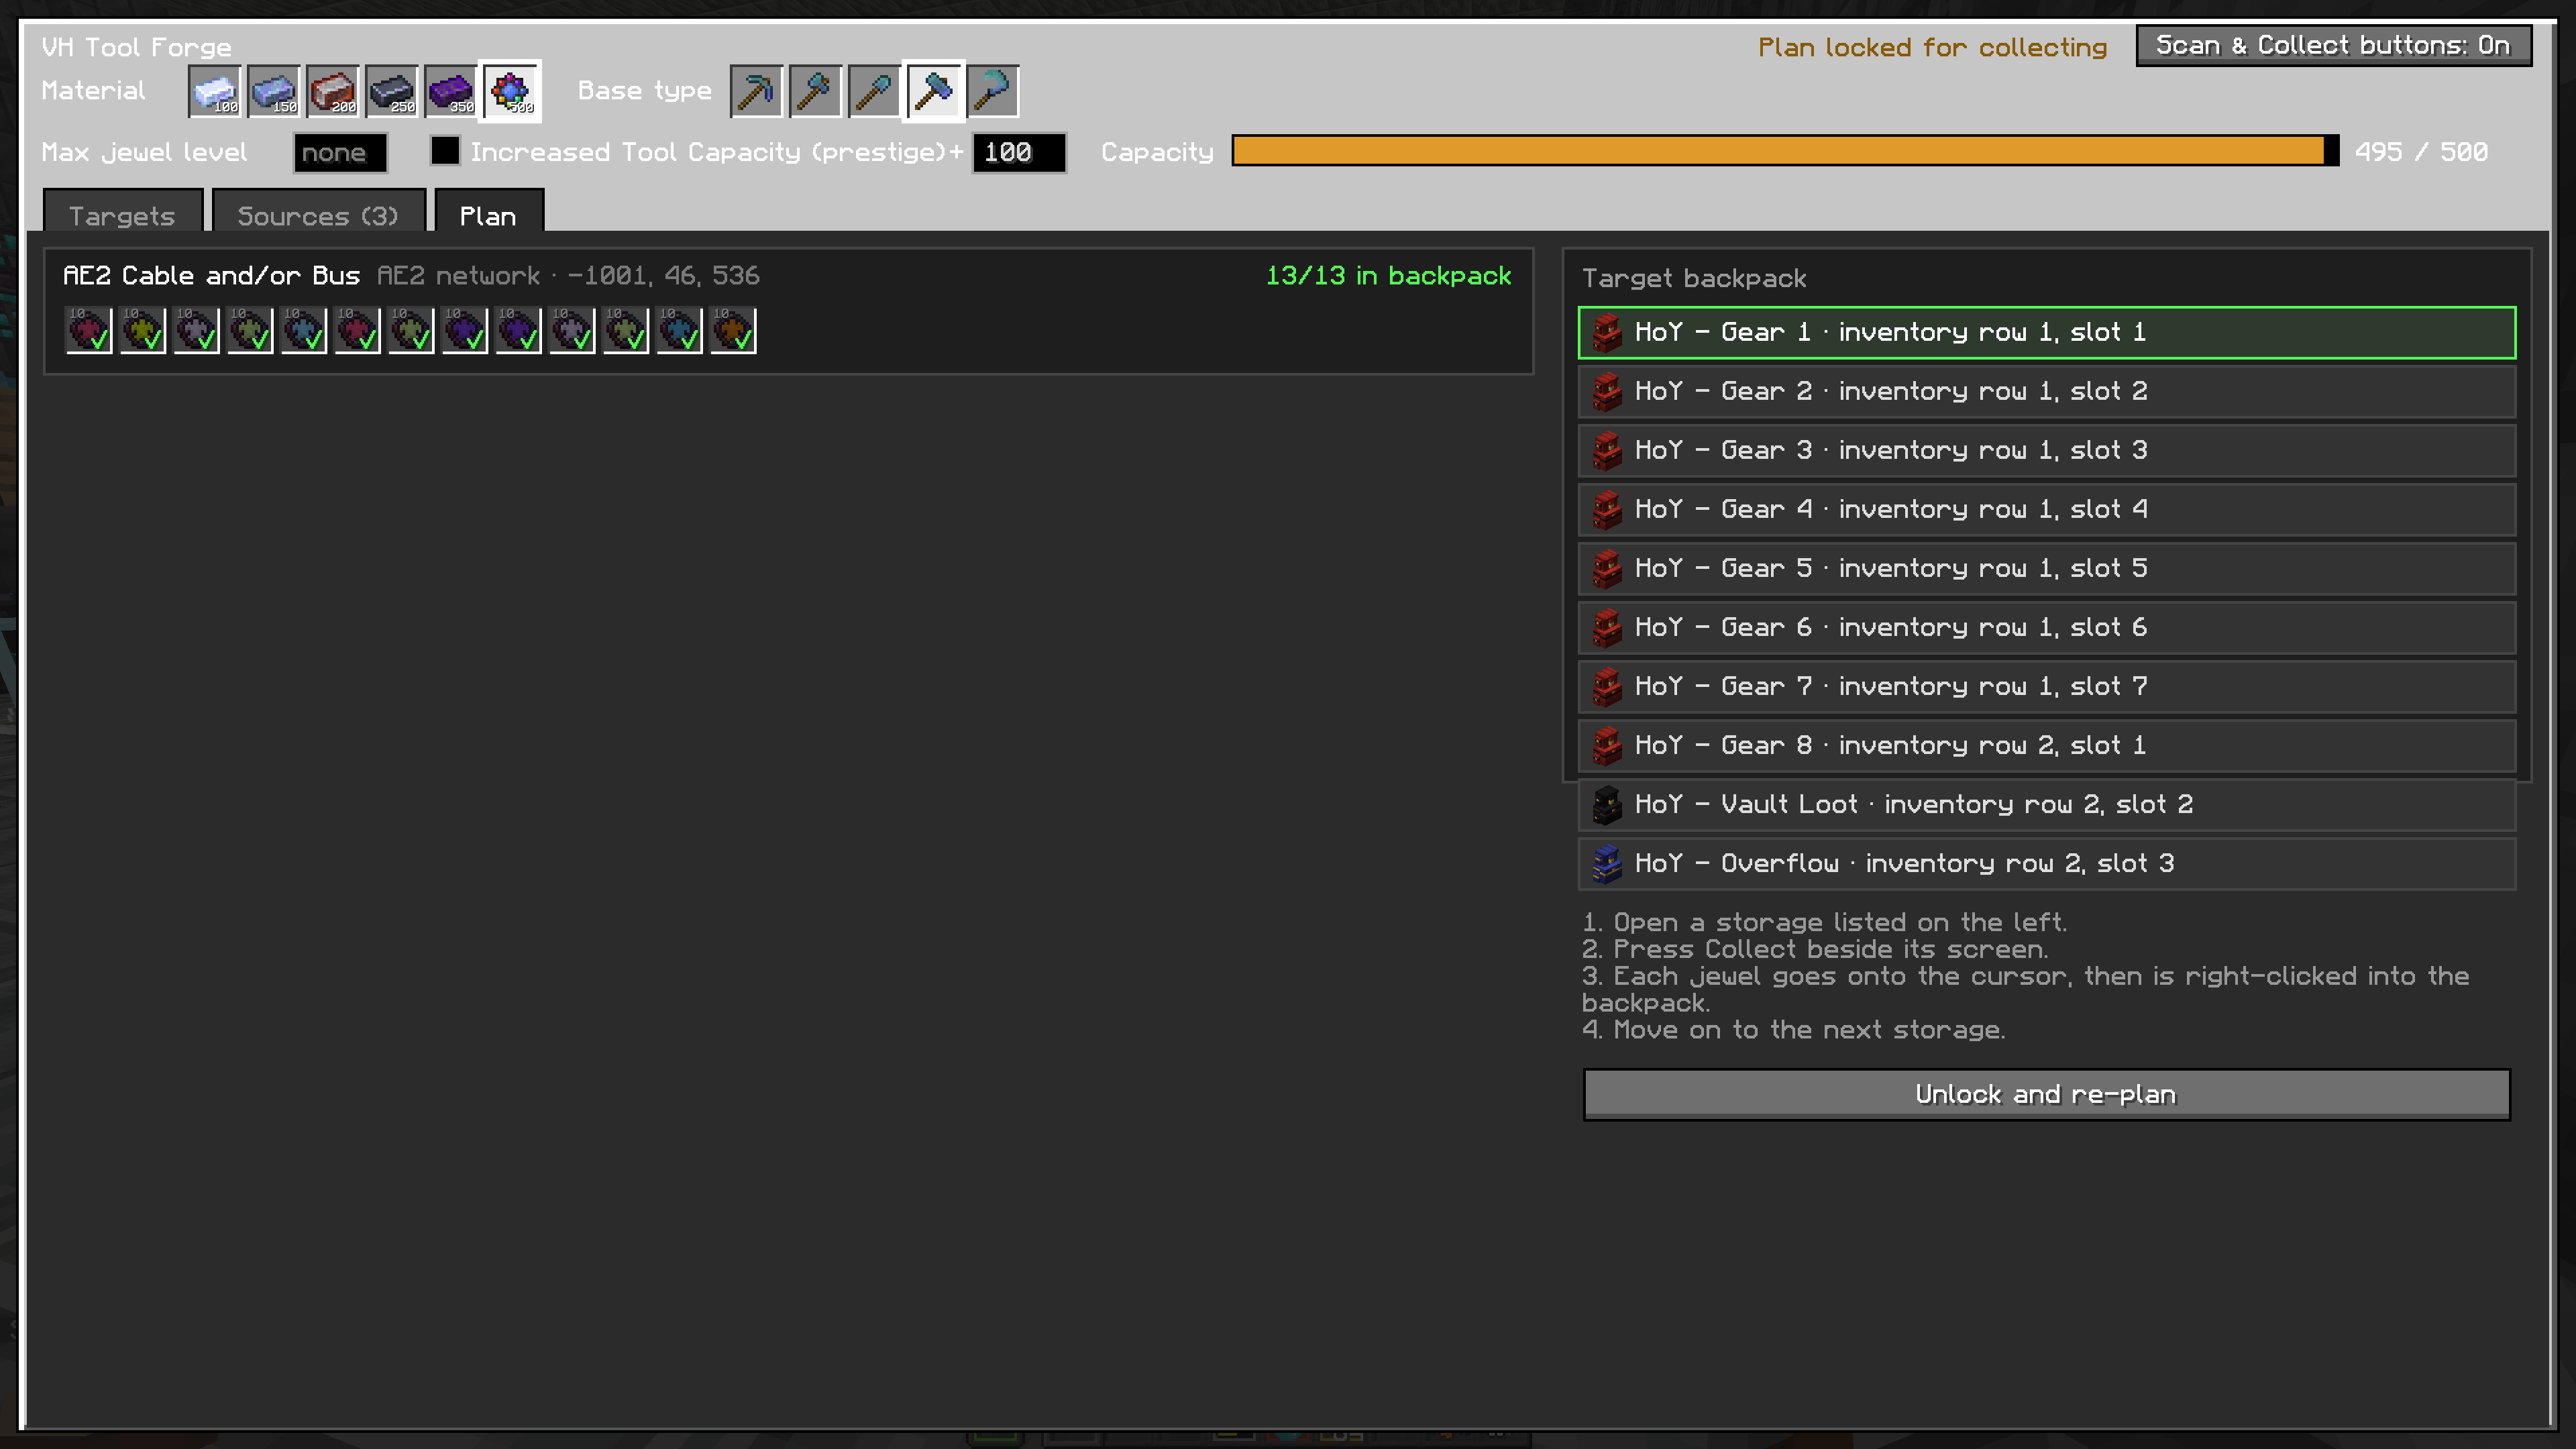This screenshot has height=1449, width=2576.
Task: Select the red 200-capacity material
Action: (332, 92)
